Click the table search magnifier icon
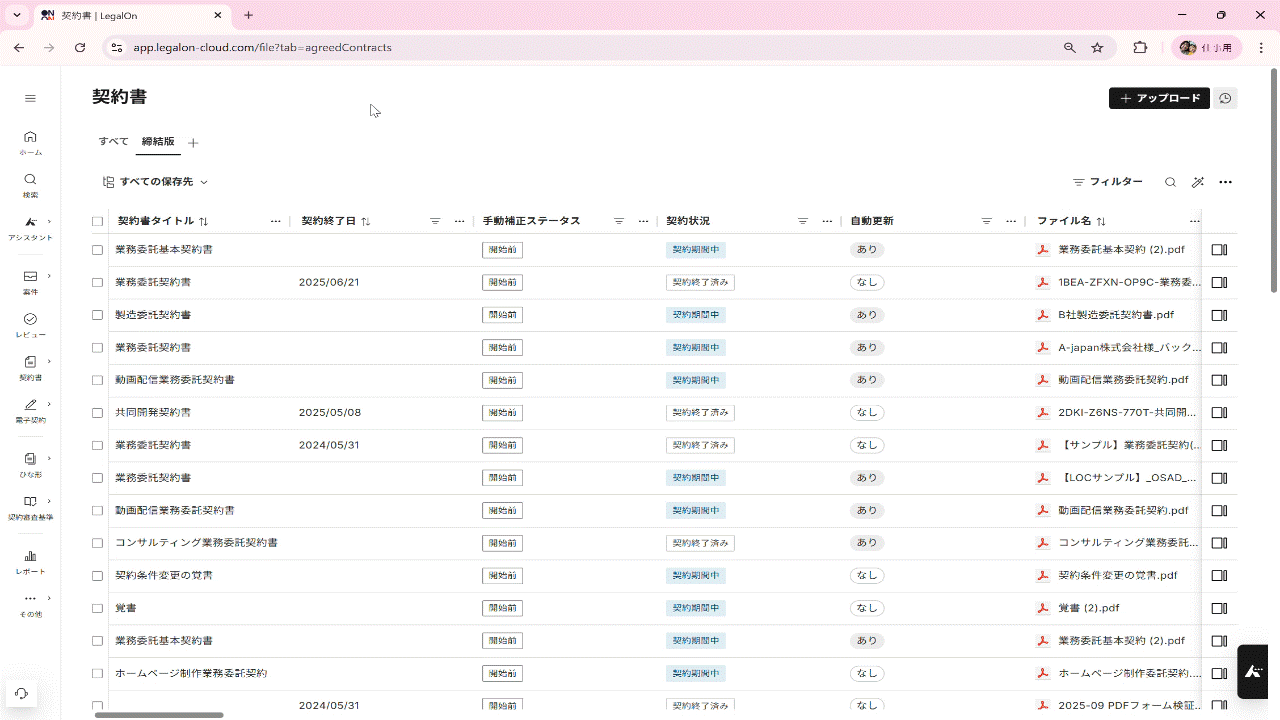This screenshot has height=720, width=1280. click(1170, 182)
